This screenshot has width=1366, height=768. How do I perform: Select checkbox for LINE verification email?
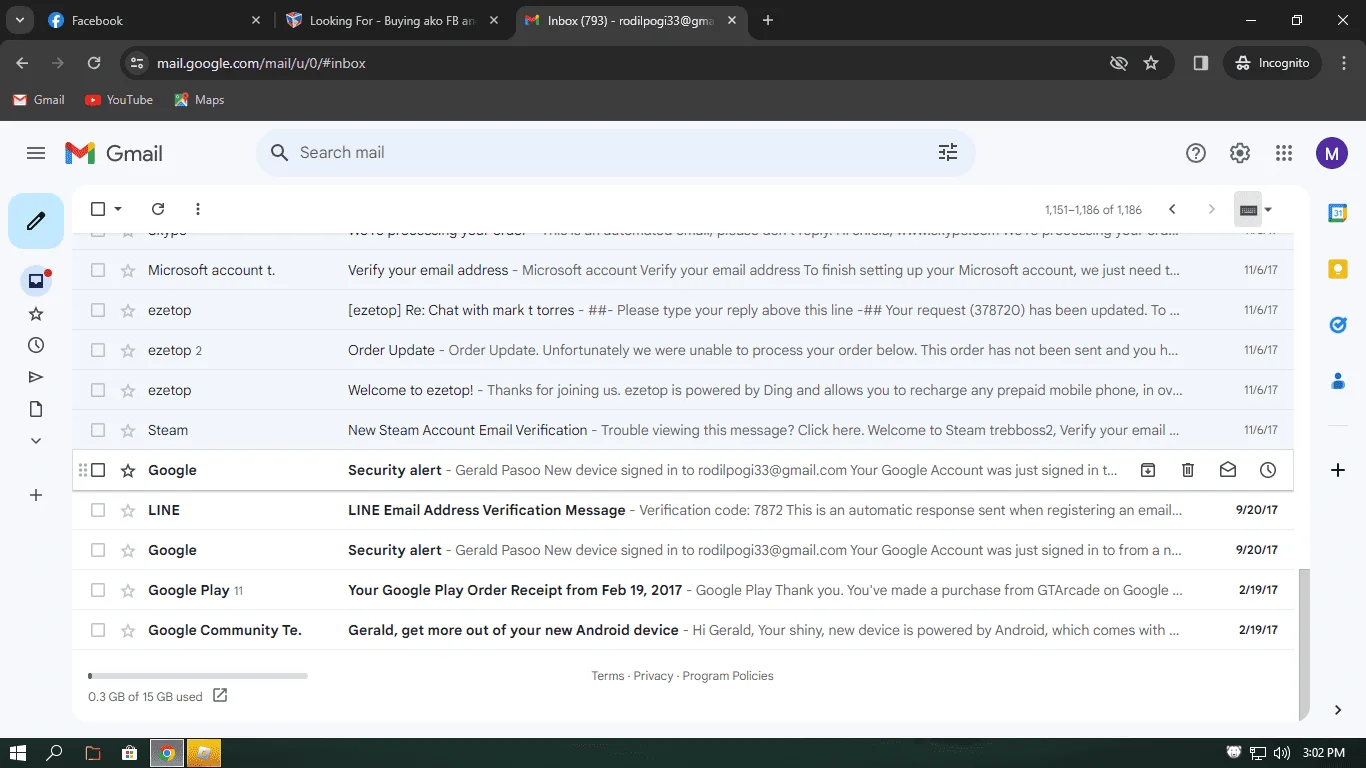pyautogui.click(x=98, y=510)
